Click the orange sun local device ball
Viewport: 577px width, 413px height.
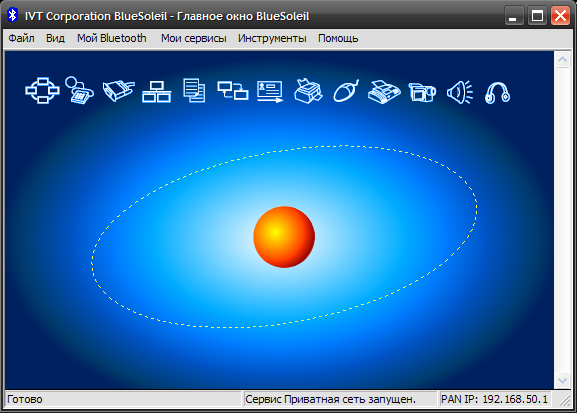(284, 237)
